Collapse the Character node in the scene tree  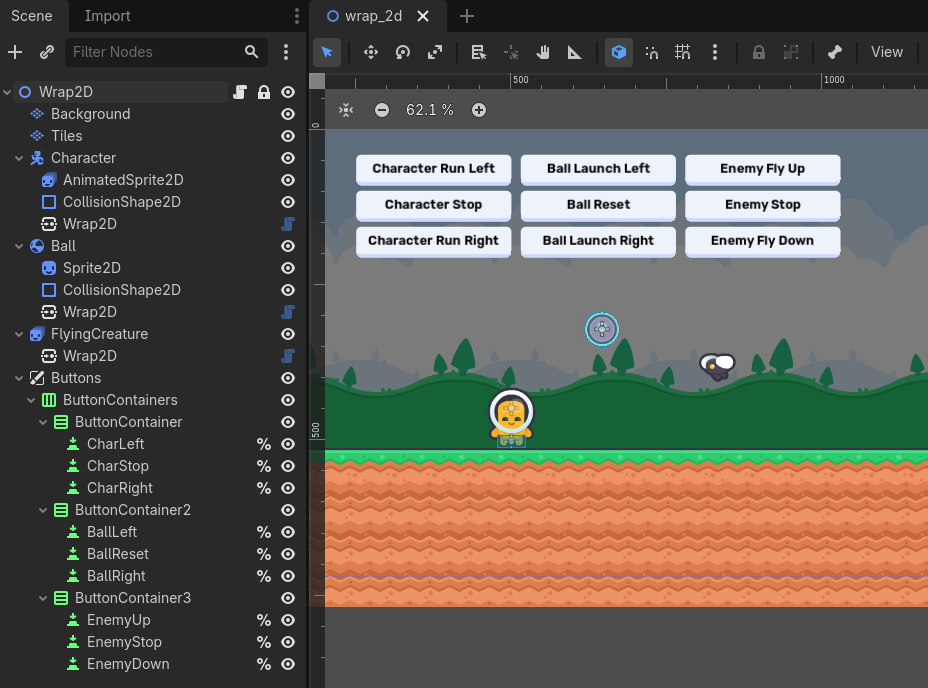tap(18, 158)
